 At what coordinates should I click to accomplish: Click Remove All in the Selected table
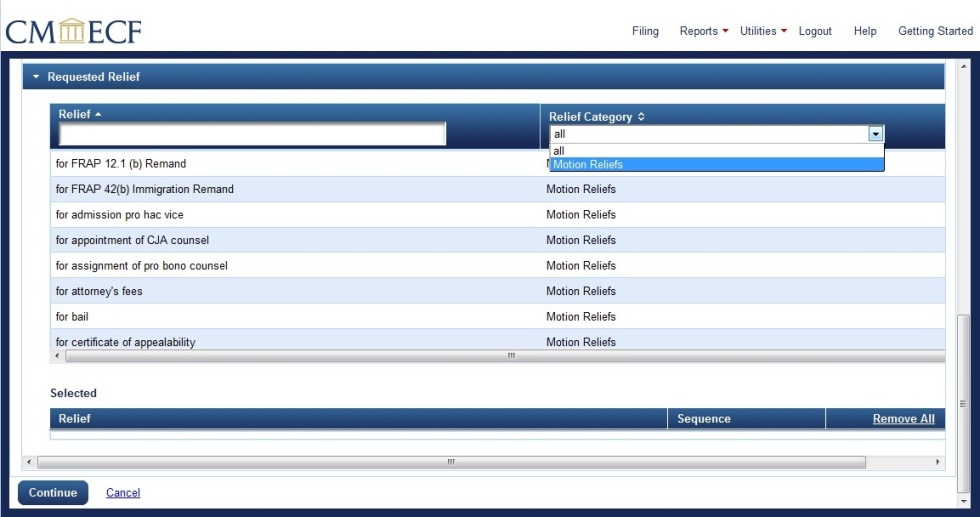point(903,419)
